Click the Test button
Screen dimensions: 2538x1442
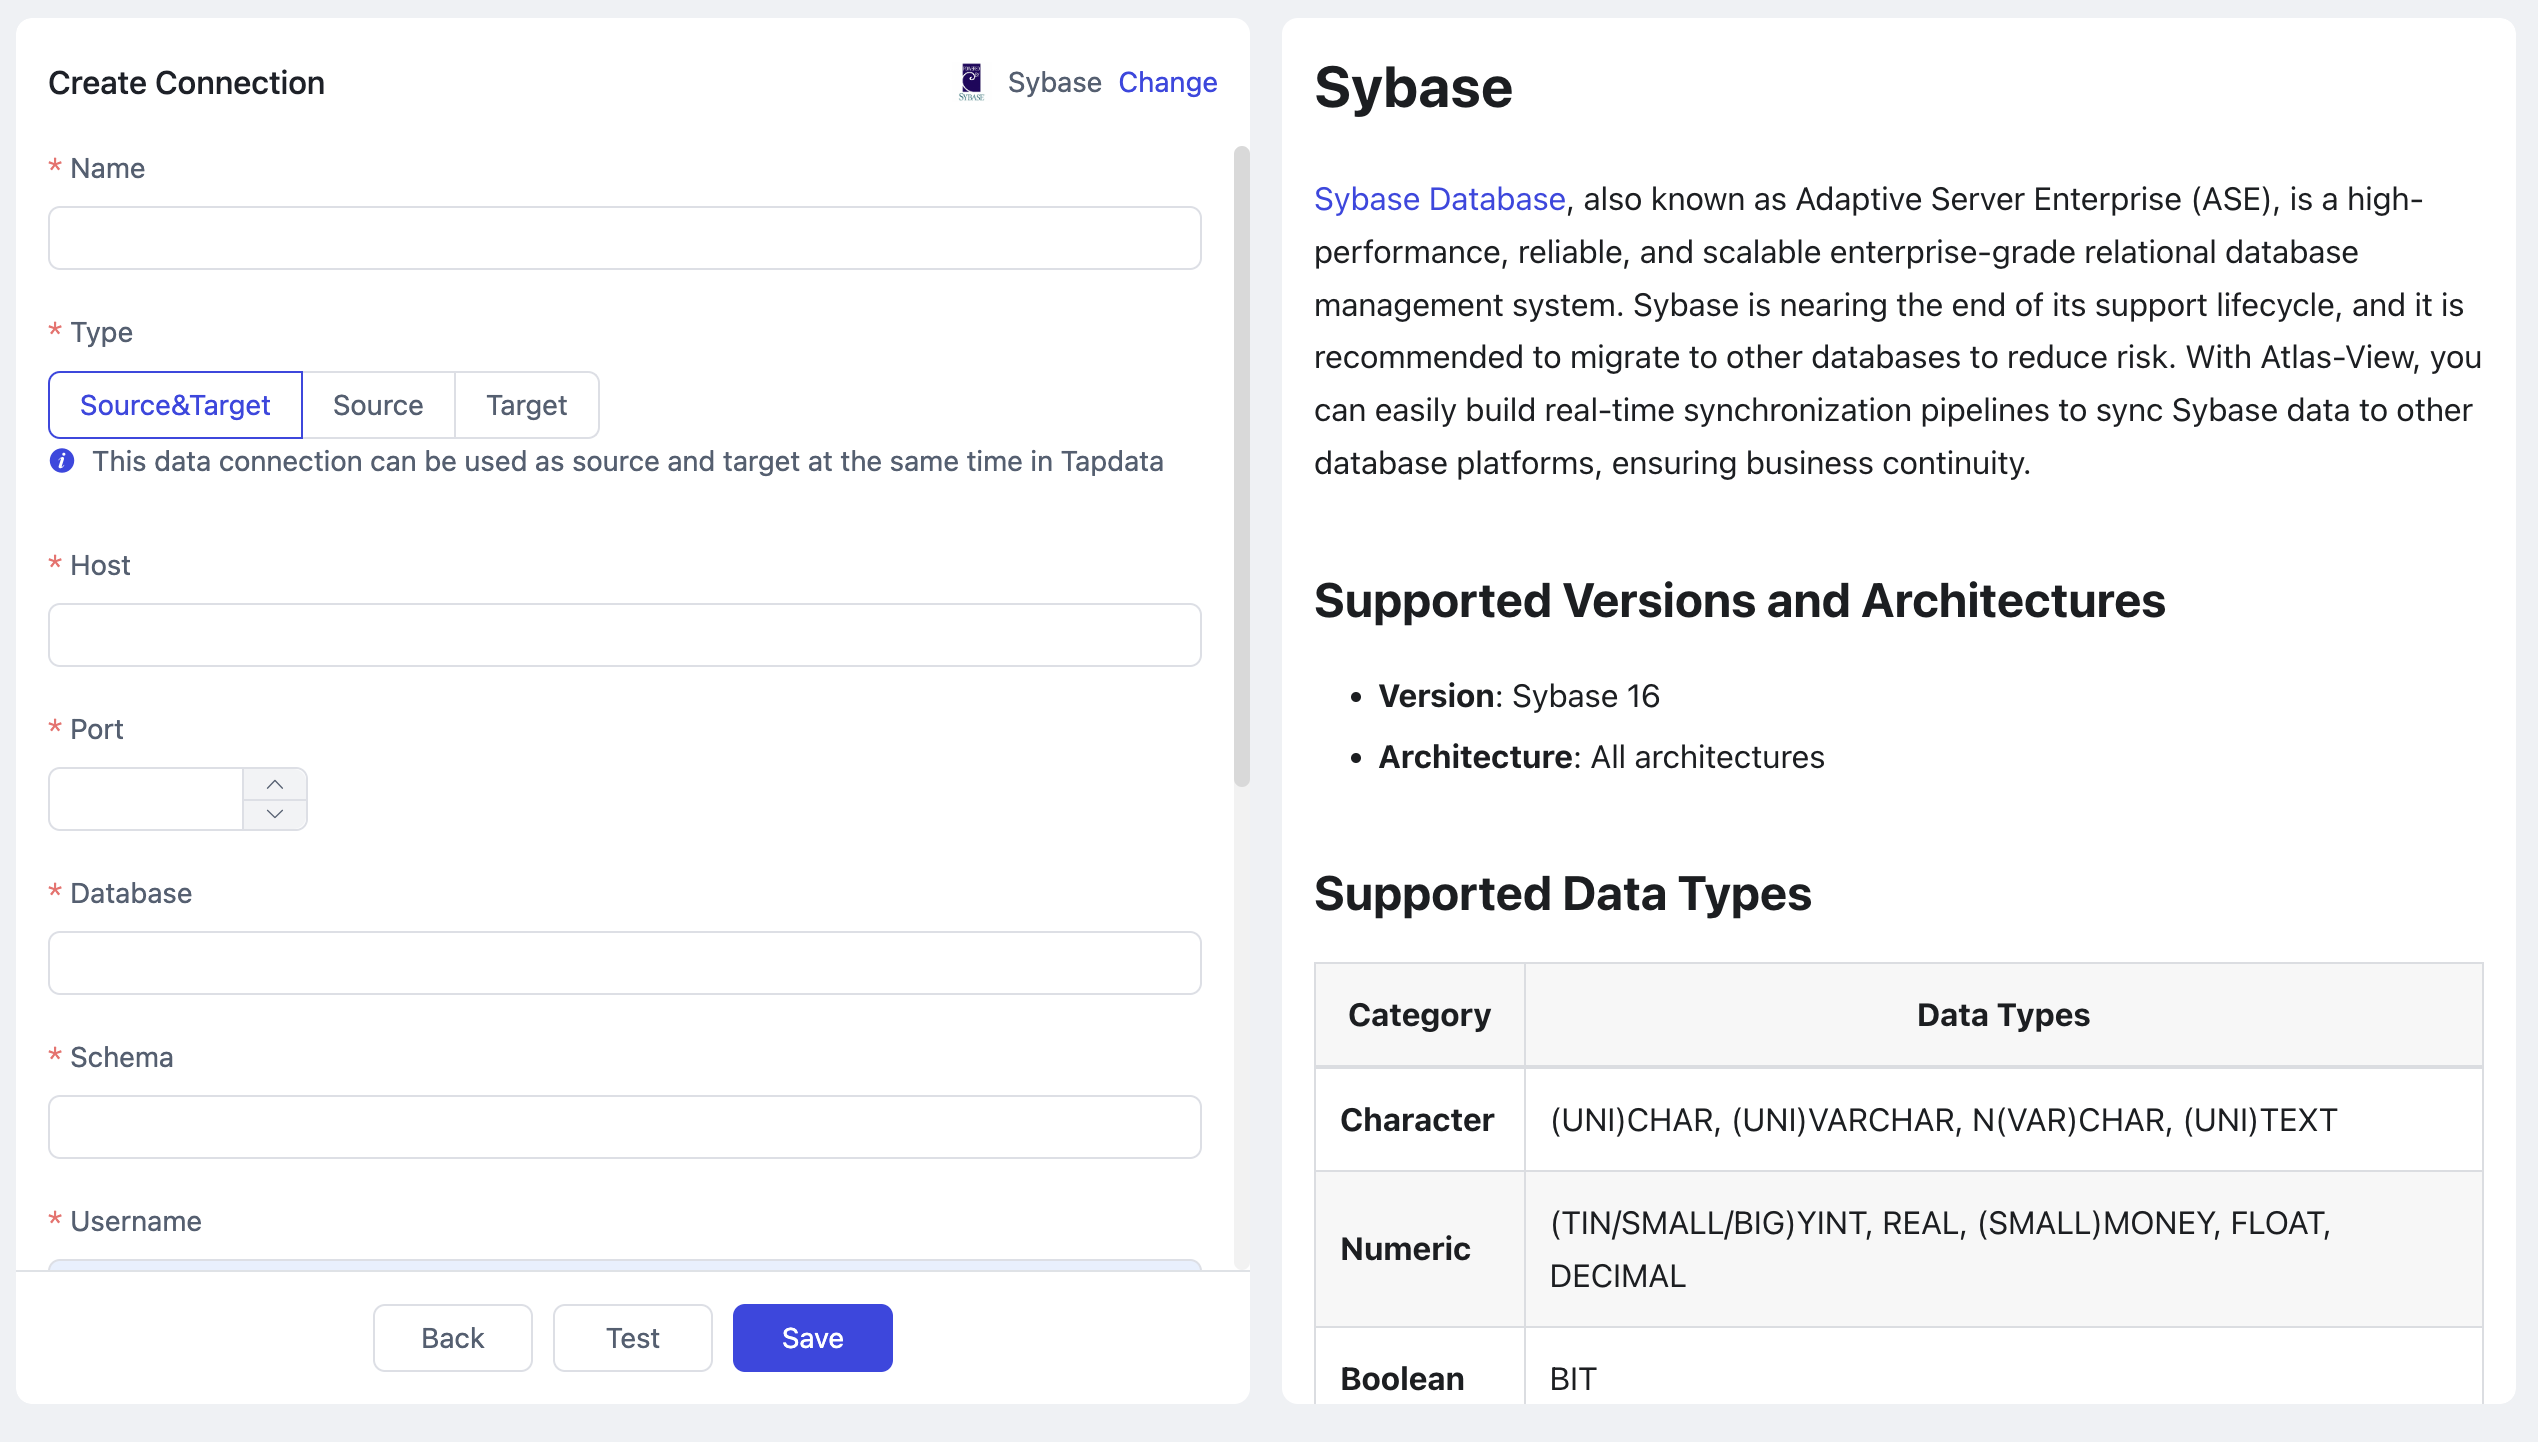tap(633, 1338)
